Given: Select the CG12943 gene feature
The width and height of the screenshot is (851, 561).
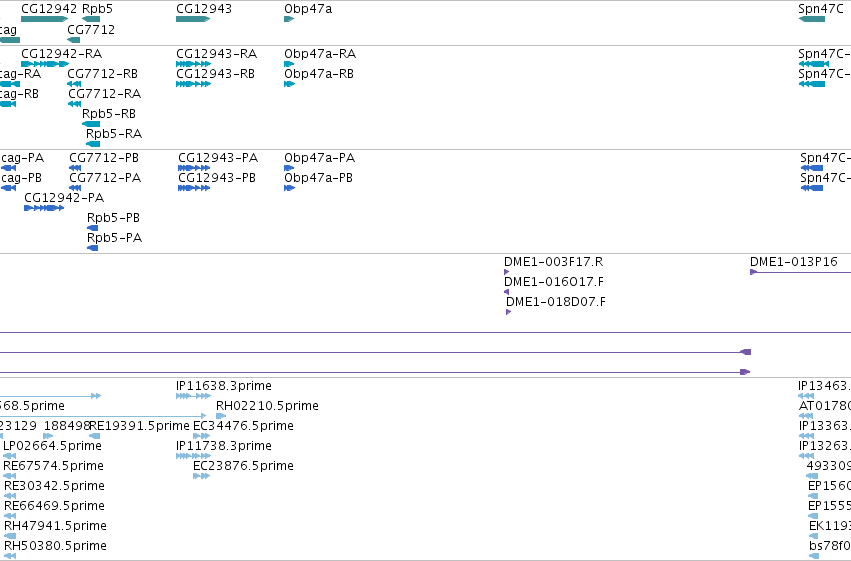Looking at the screenshot, I should [x=193, y=20].
